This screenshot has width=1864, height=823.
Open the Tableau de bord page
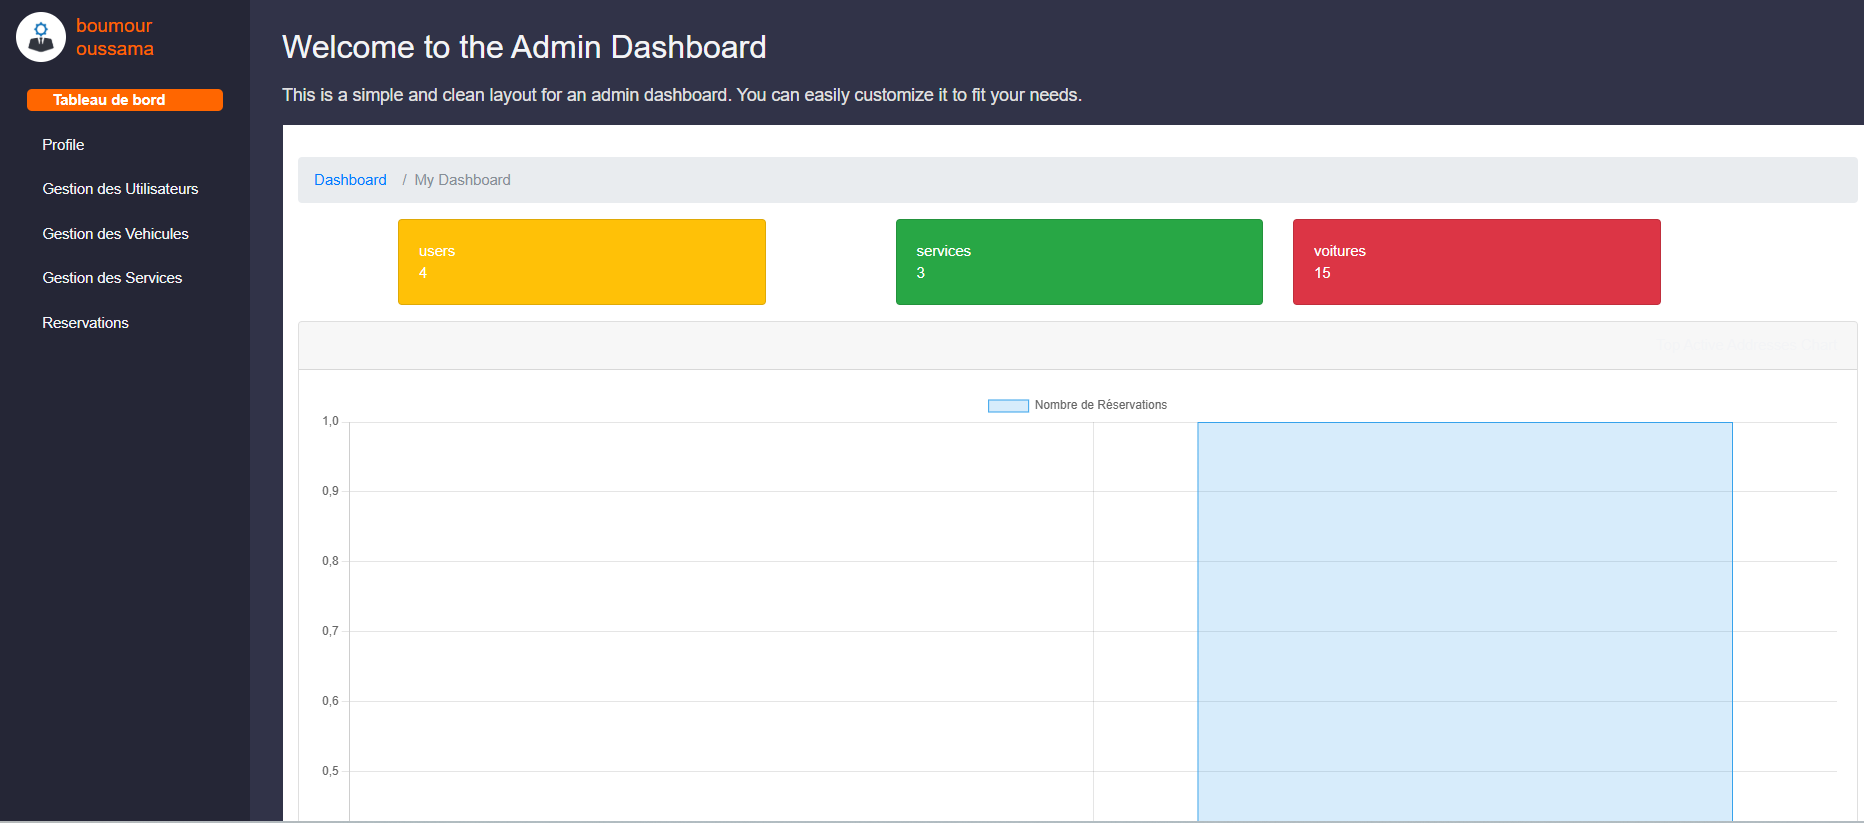[124, 100]
